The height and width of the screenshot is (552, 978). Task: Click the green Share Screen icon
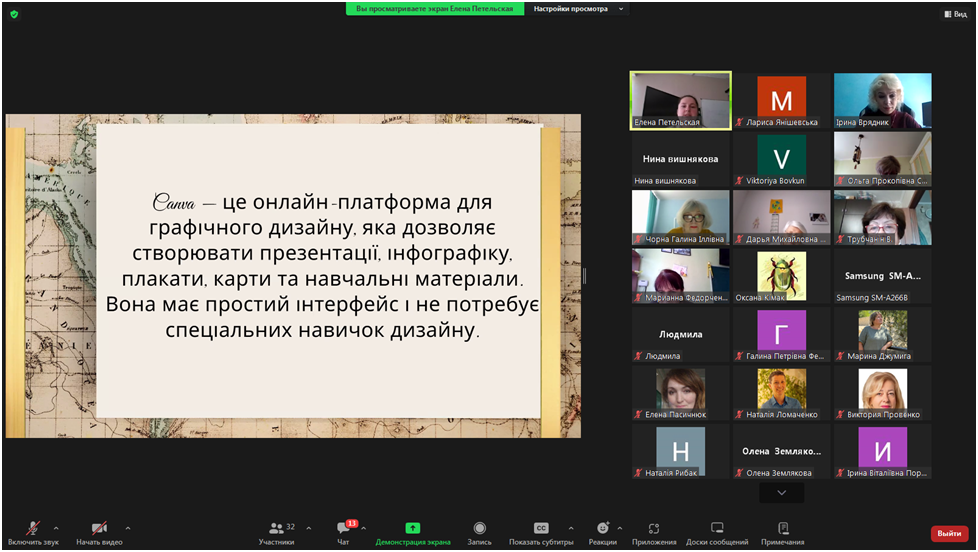(413, 528)
